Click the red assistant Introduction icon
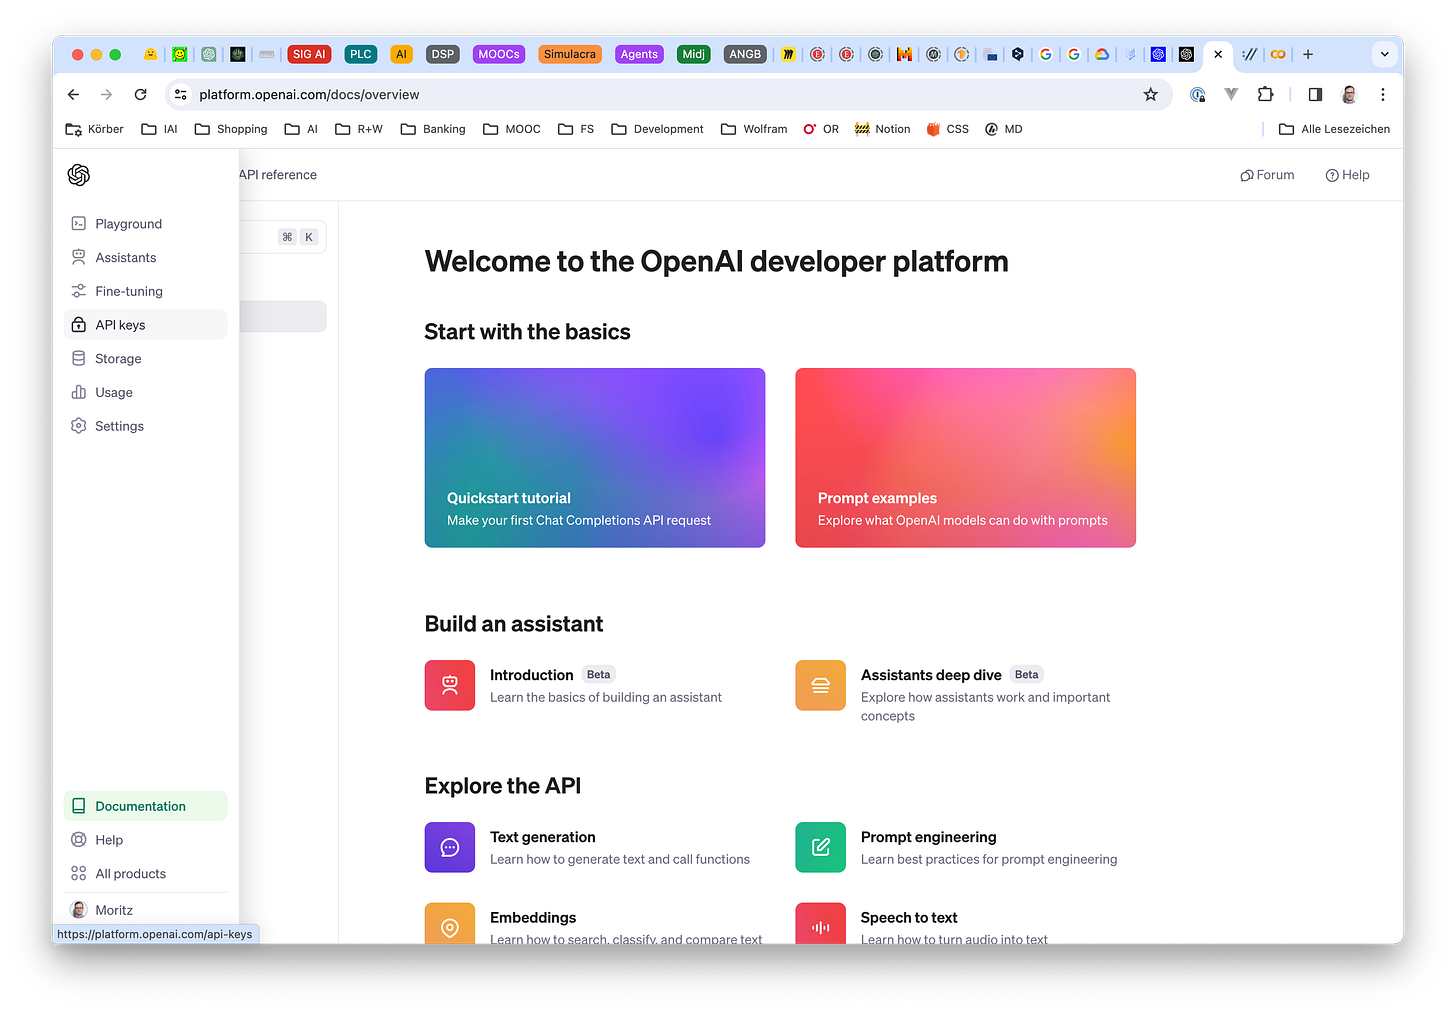Viewport: 1456px width, 1013px height. click(x=450, y=685)
